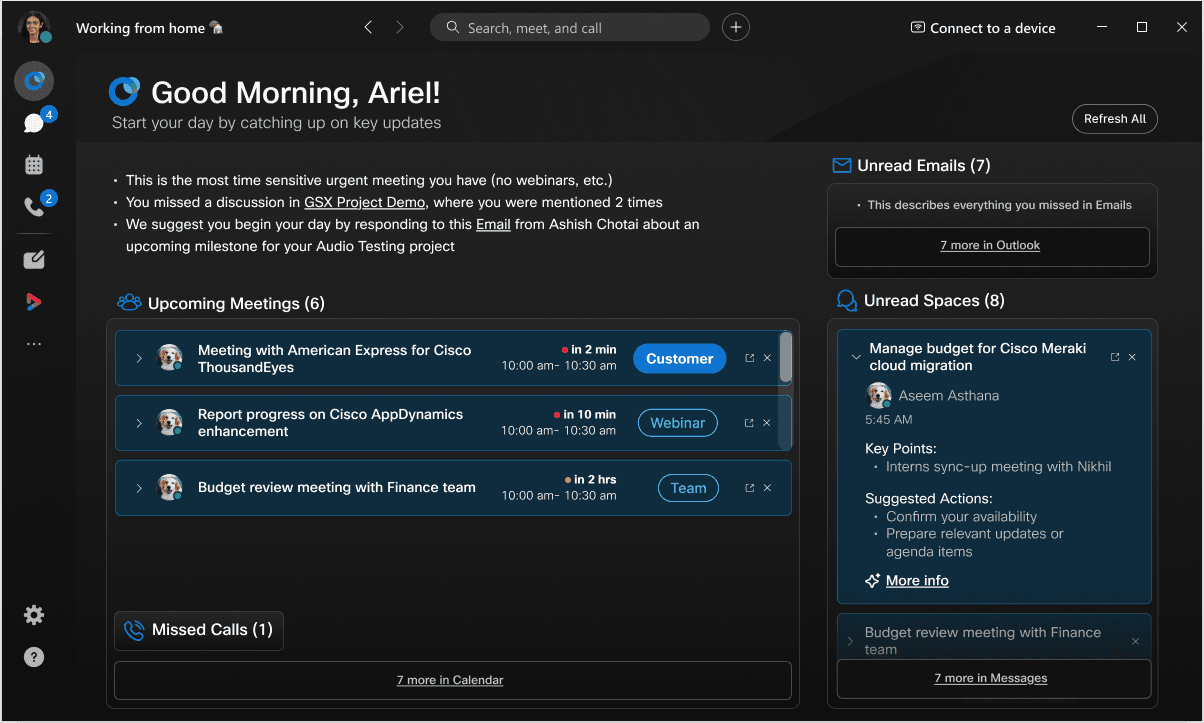
Task: Open Help question mark icon
Action: tap(34, 657)
